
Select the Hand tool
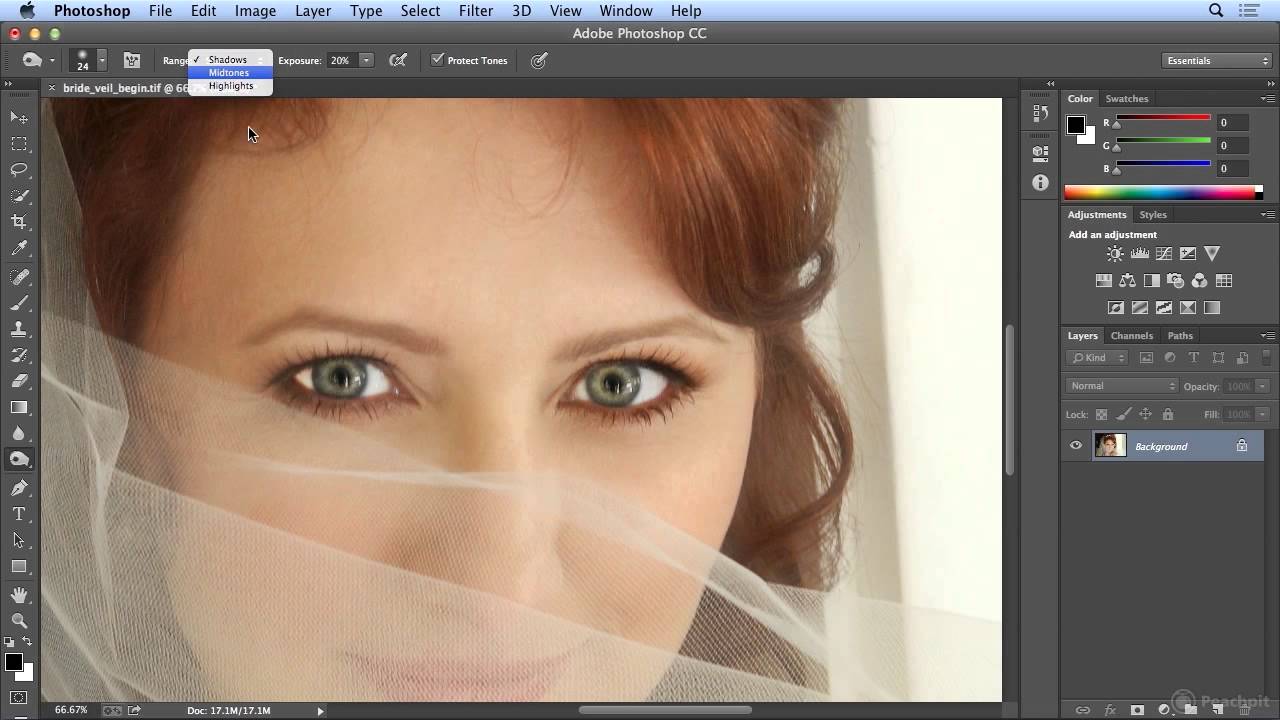coord(19,595)
